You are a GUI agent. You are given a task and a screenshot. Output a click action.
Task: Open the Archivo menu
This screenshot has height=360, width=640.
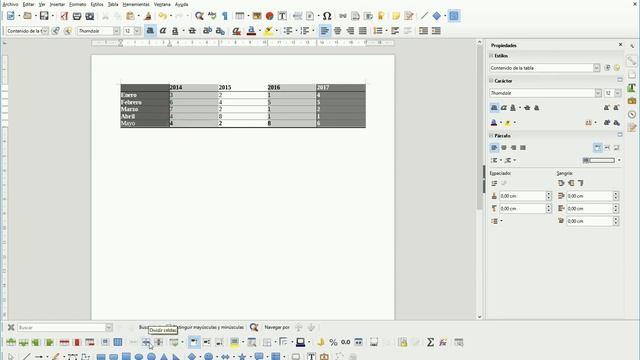coord(10,4)
